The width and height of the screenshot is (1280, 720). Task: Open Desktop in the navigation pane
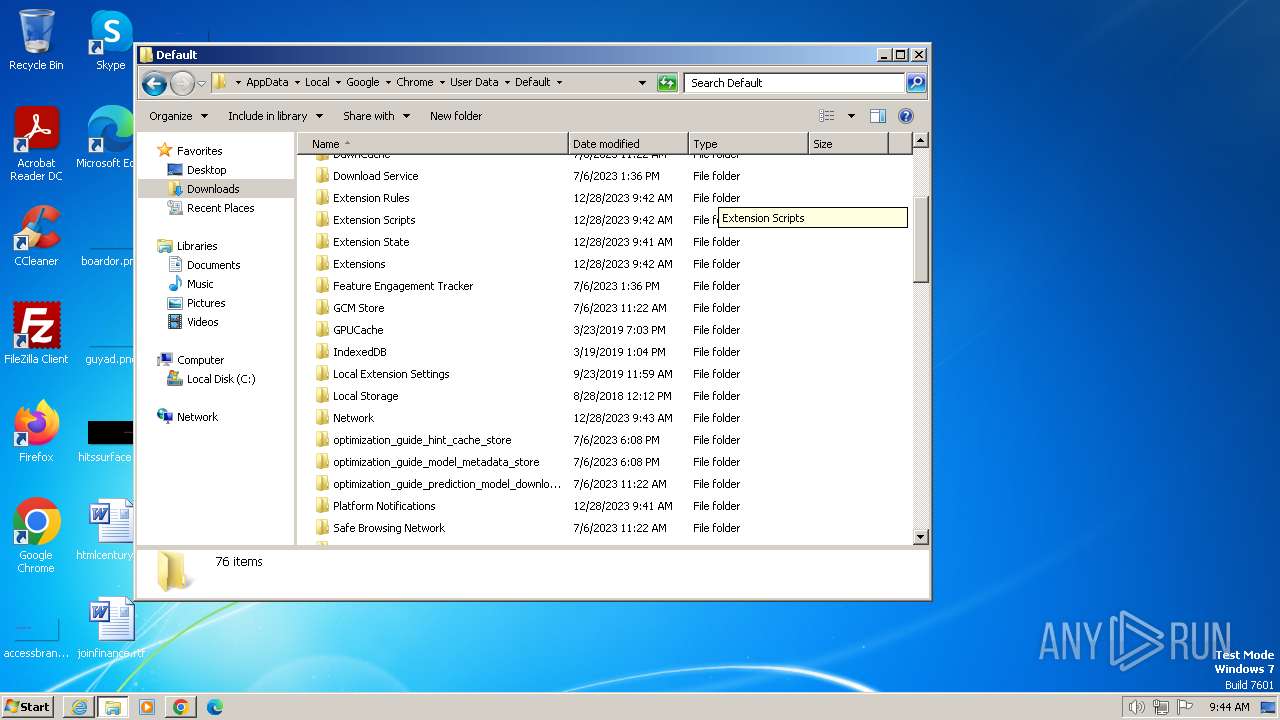pyautogui.click(x=206, y=170)
